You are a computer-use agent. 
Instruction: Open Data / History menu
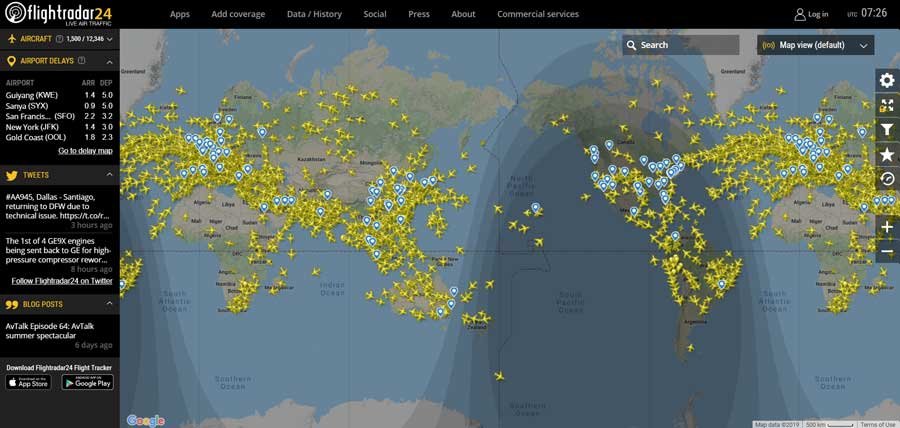point(314,14)
